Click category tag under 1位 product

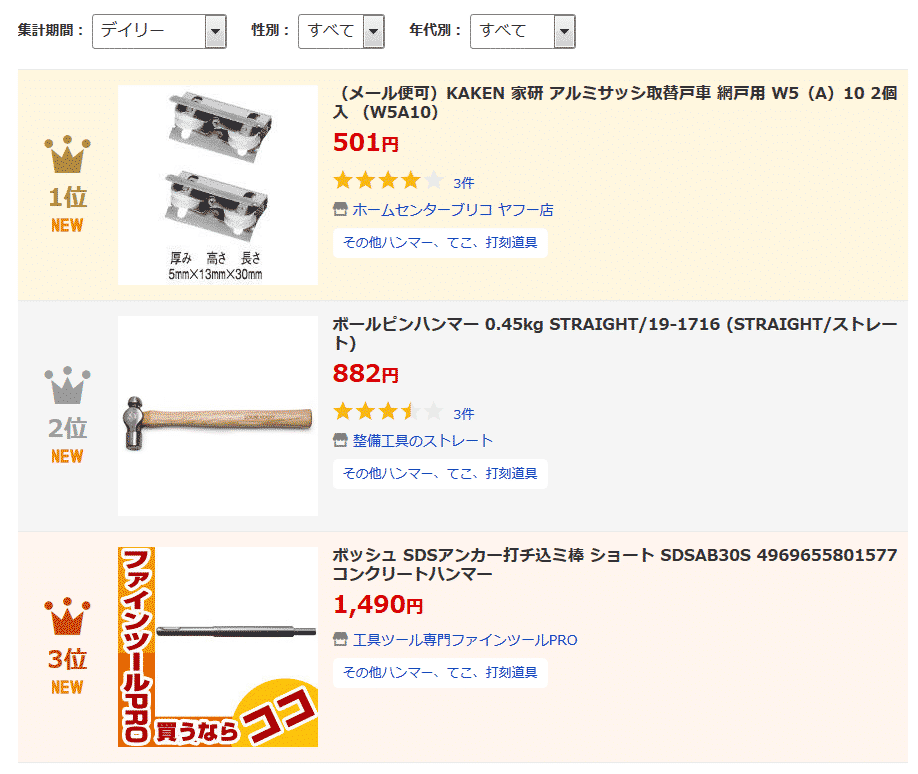440,242
